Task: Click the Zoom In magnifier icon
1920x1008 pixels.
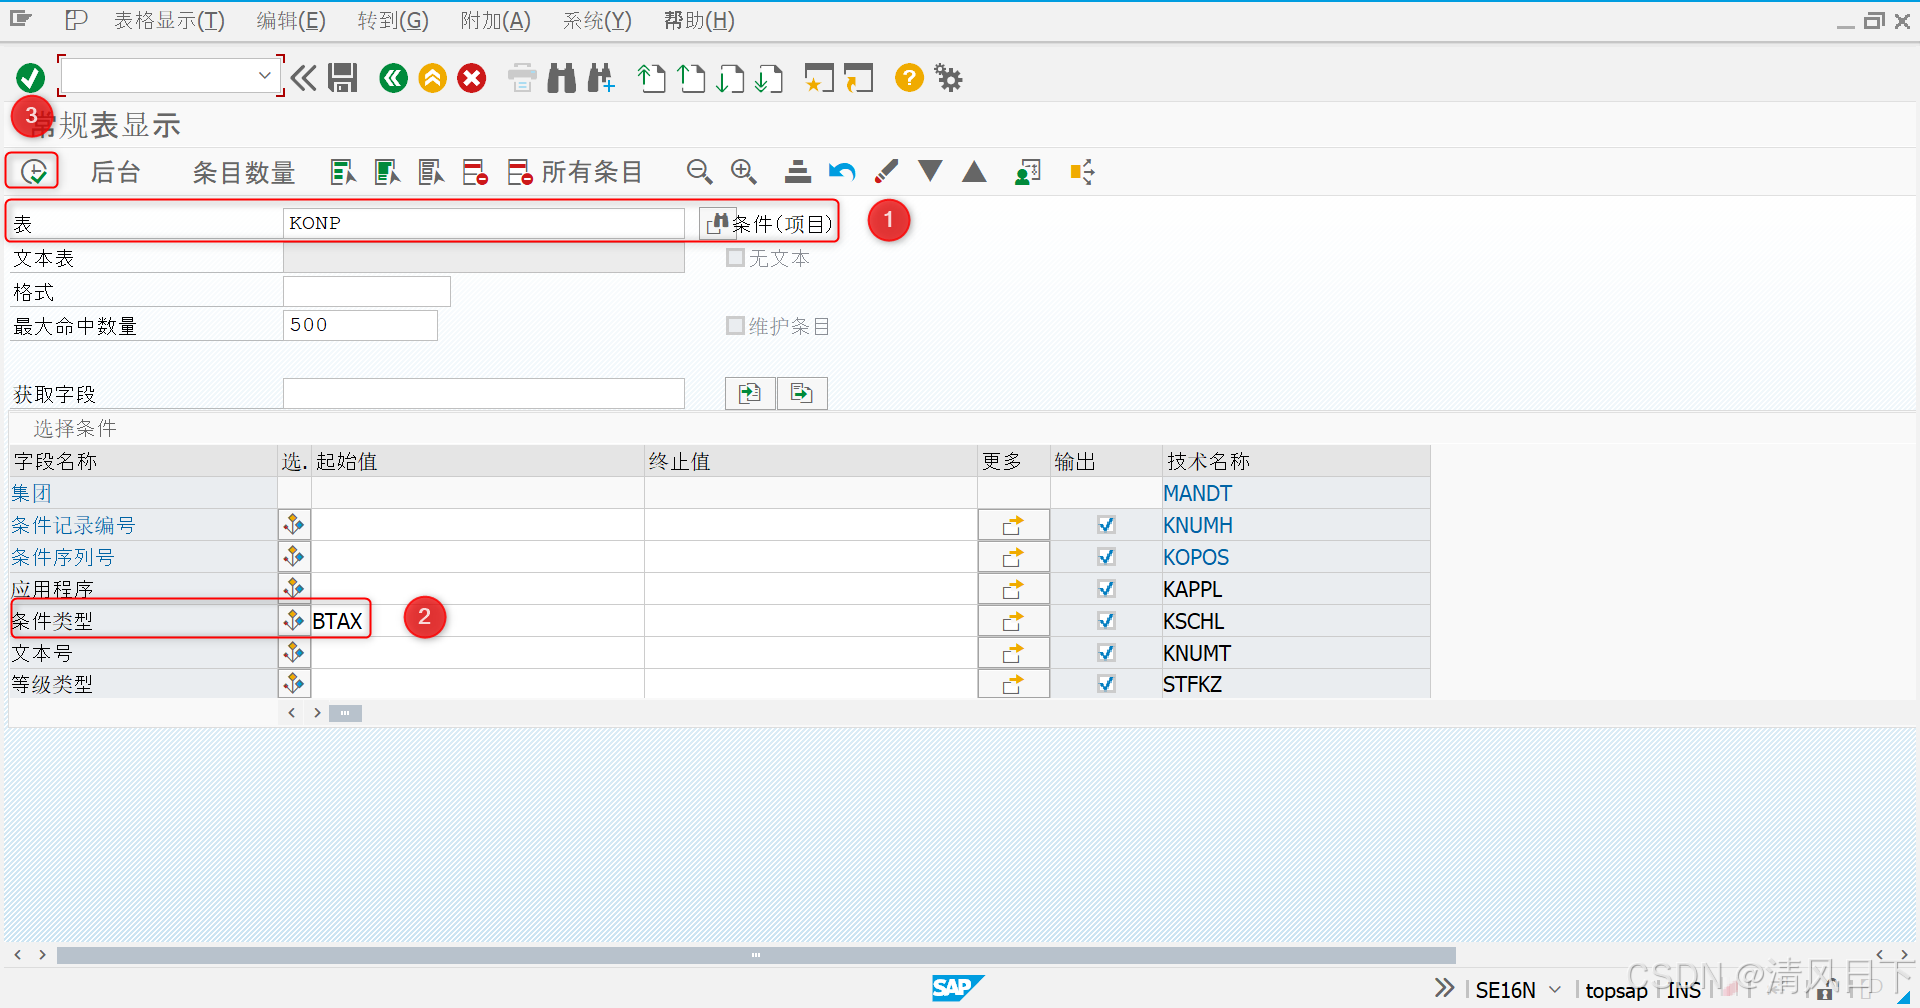Action: (x=743, y=171)
